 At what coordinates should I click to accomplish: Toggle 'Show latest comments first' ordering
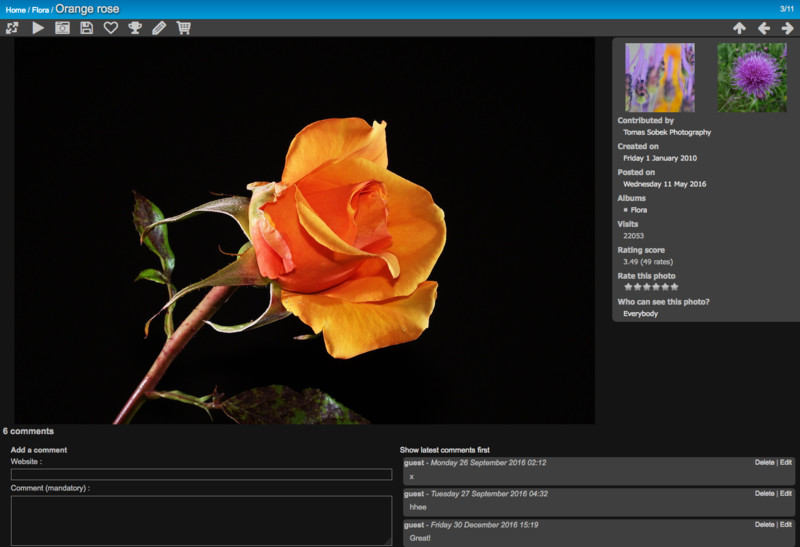tap(444, 450)
